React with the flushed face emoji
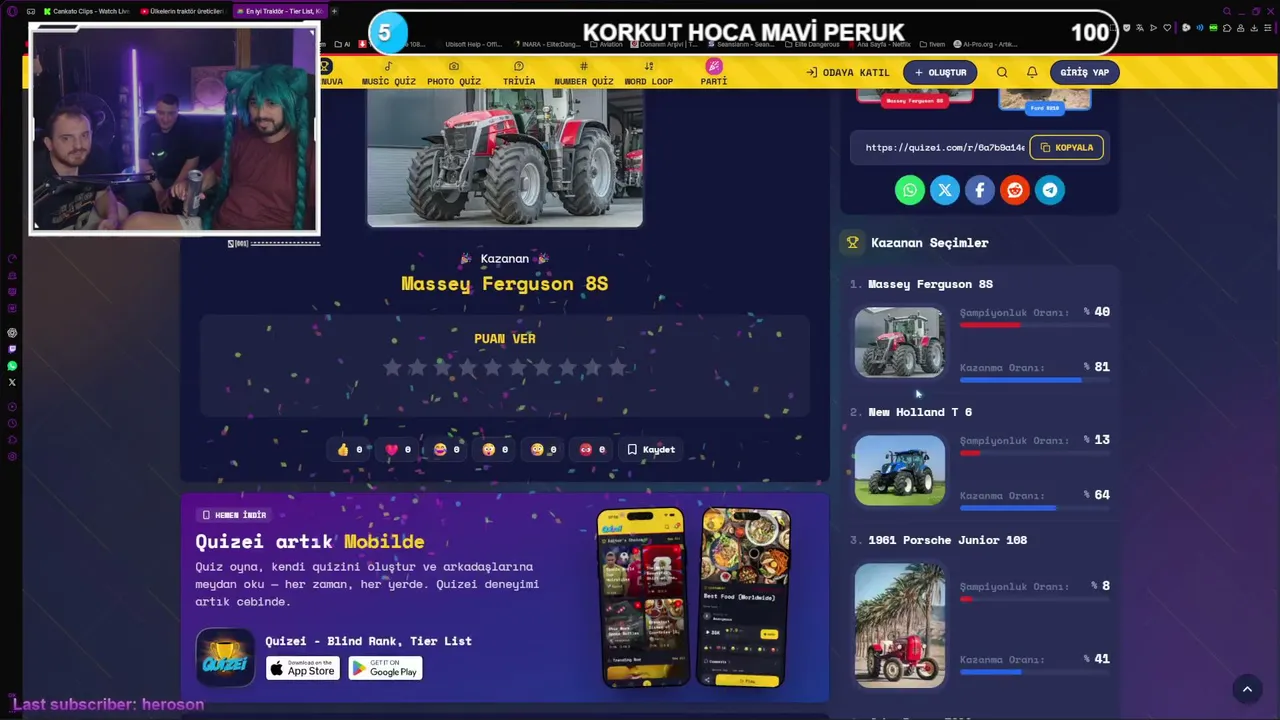This screenshot has width=1280, height=720. 544,450
